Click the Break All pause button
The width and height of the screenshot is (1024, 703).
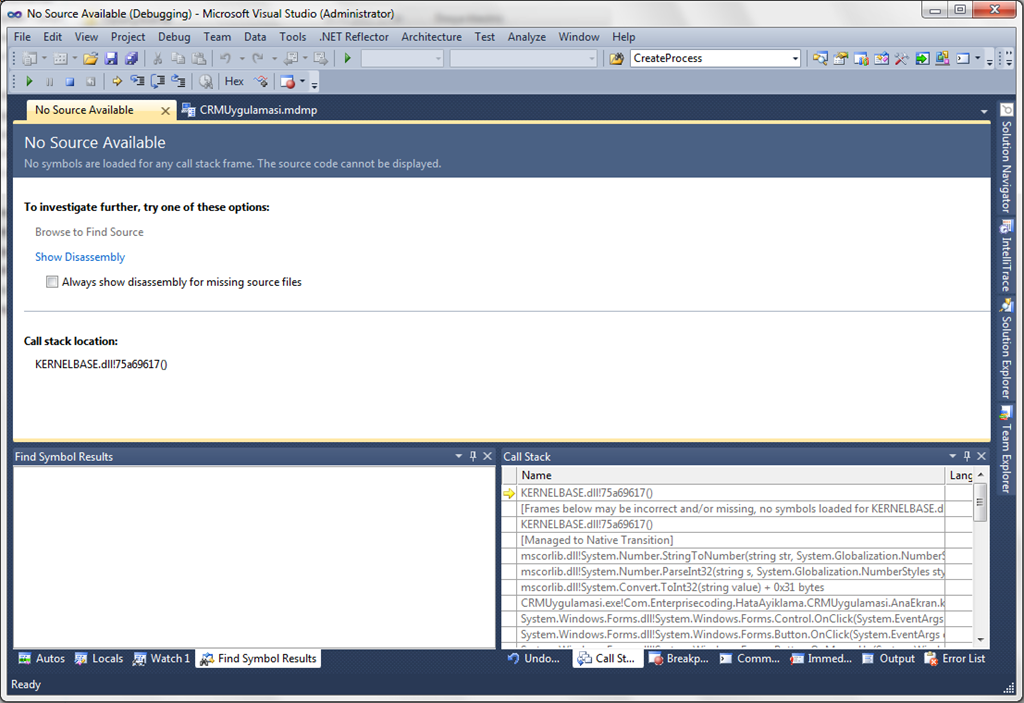click(50, 82)
